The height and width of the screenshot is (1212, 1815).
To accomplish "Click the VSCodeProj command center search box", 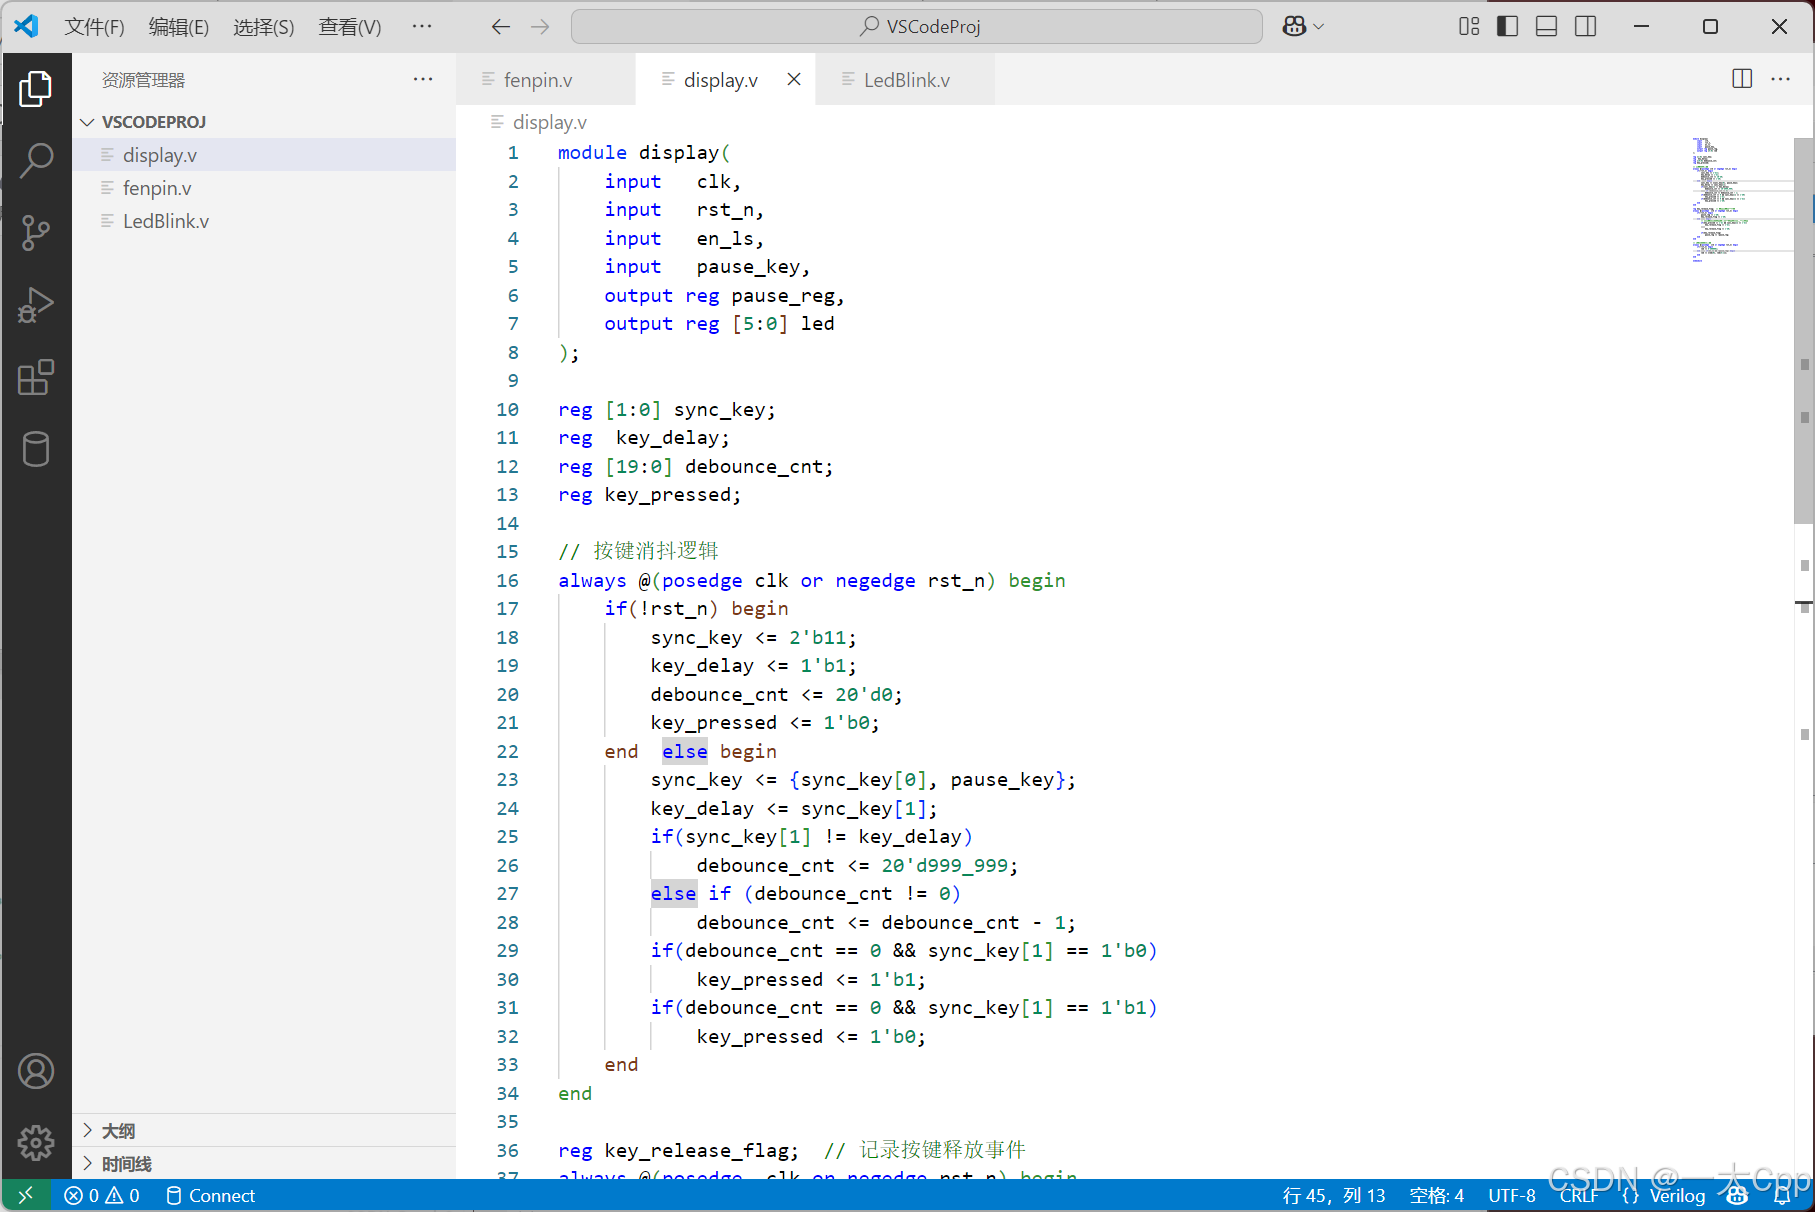I will pyautogui.click(x=917, y=27).
